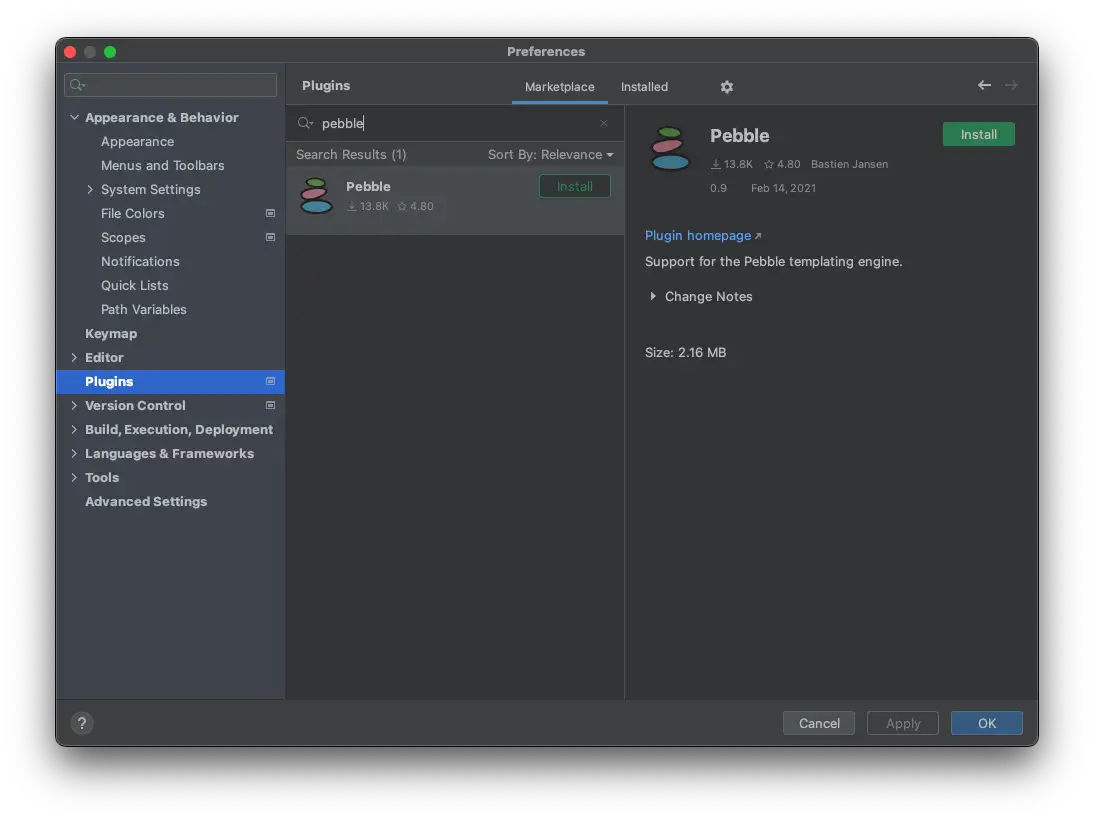Click the download count in the details pane
Screen dimensions: 1094x820
tap(731, 164)
